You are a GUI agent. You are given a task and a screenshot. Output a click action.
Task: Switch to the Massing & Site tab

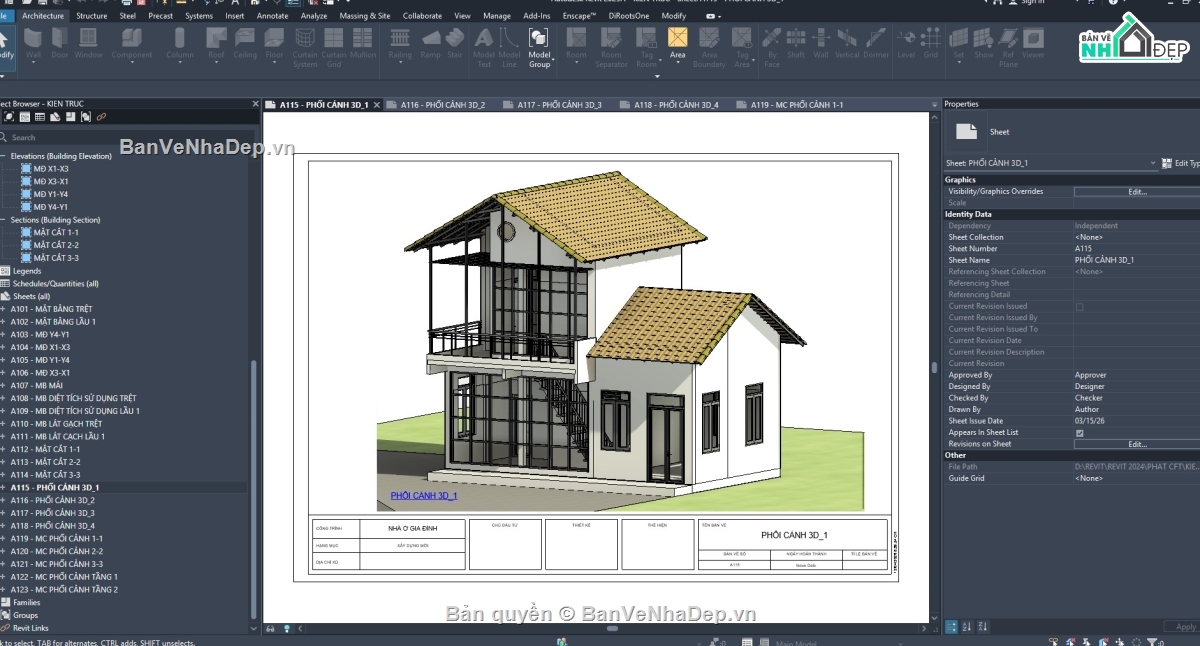pos(365,16)
